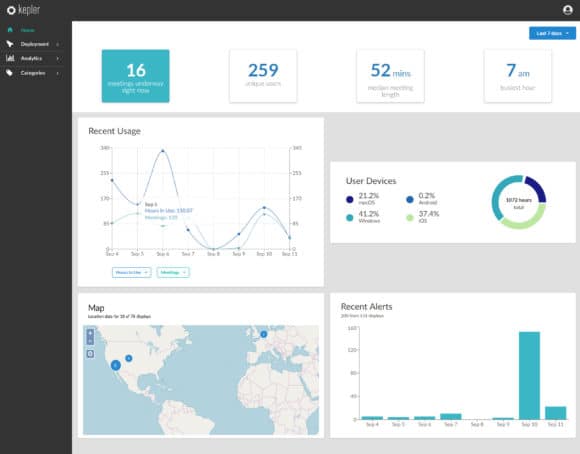Image resolution: width=580 pixels, height=454 pixels.
Task: Click the Sep 4 hours-in-use data point
Action: 112,180
